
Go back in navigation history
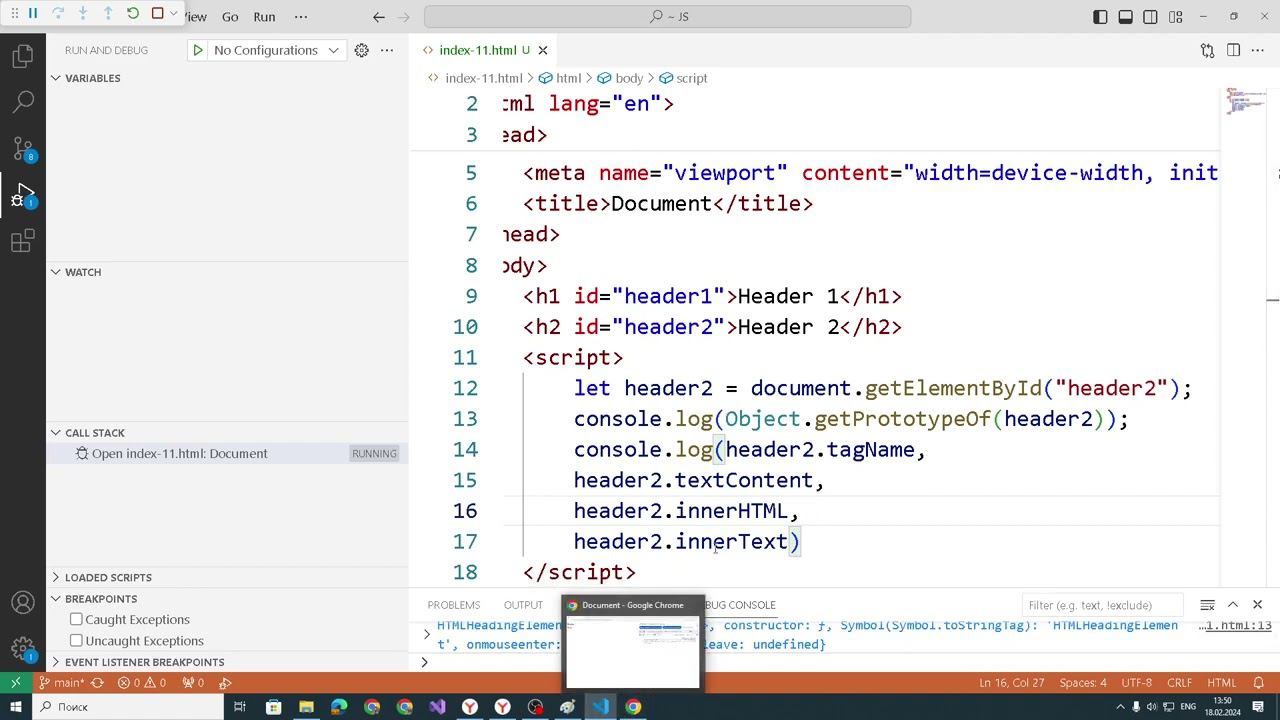coord(378,17)
